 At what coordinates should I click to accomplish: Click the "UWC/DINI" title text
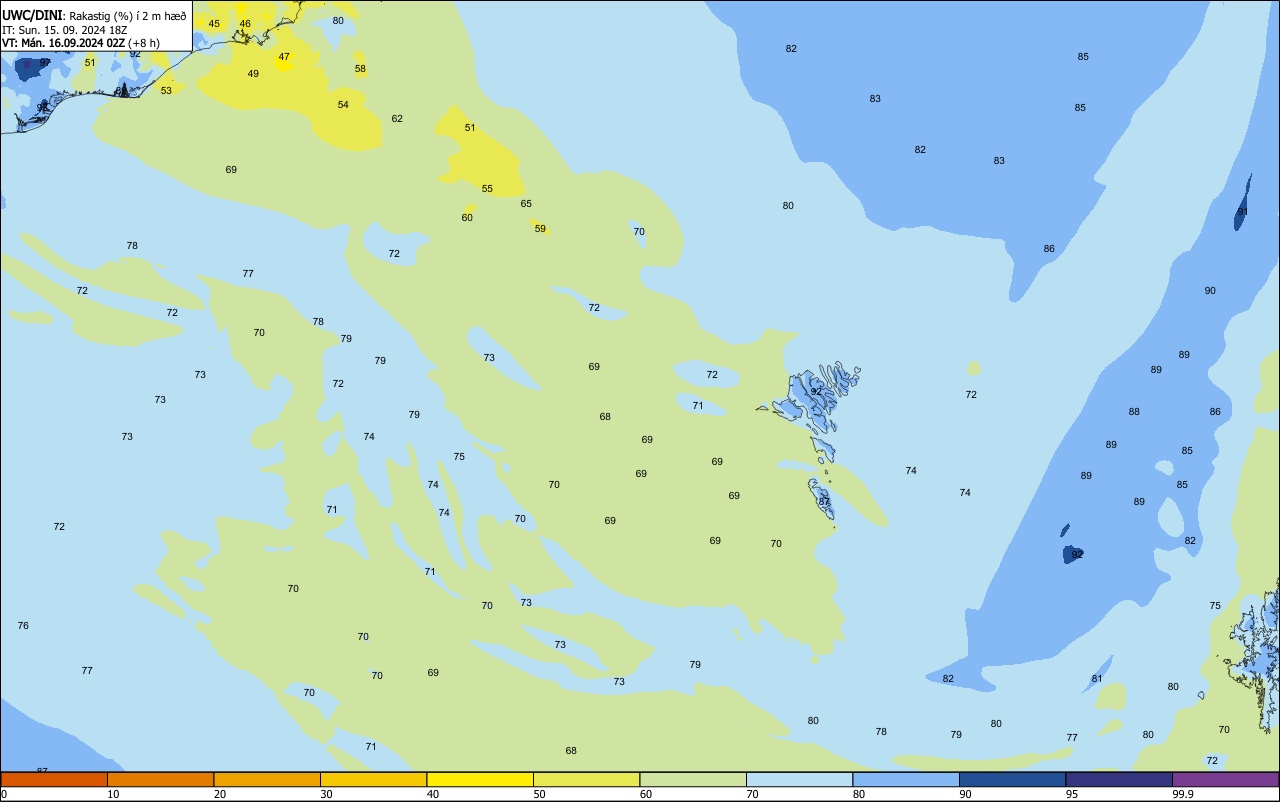[x=33, y=16]
